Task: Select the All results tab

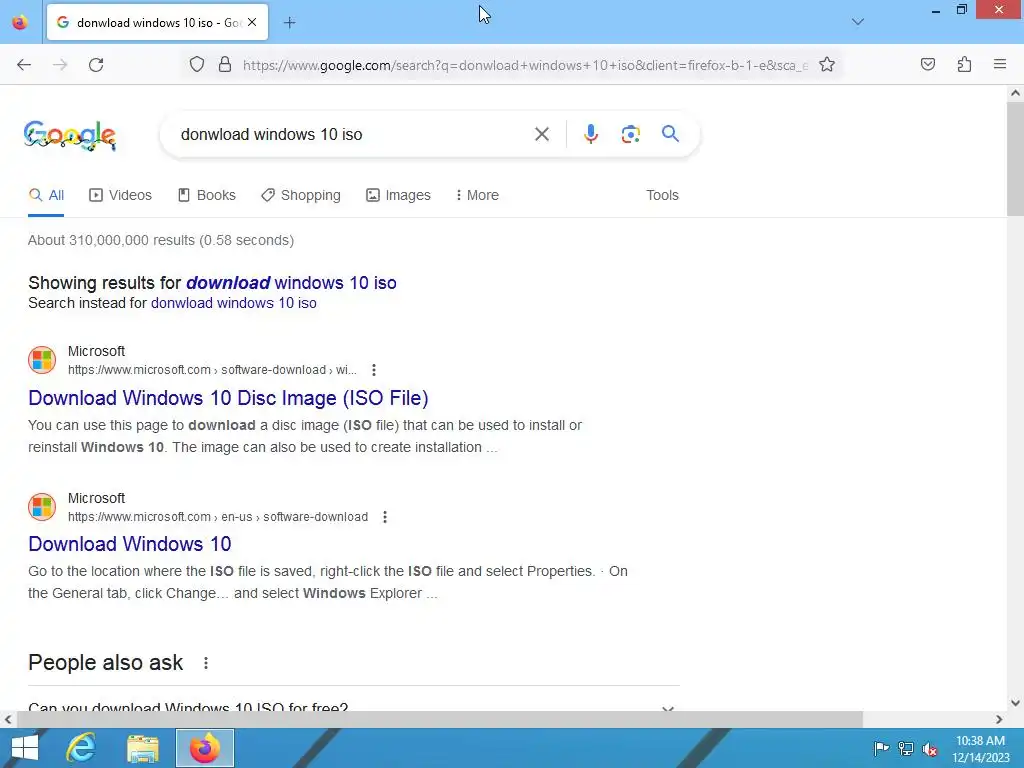Action: 46,195
